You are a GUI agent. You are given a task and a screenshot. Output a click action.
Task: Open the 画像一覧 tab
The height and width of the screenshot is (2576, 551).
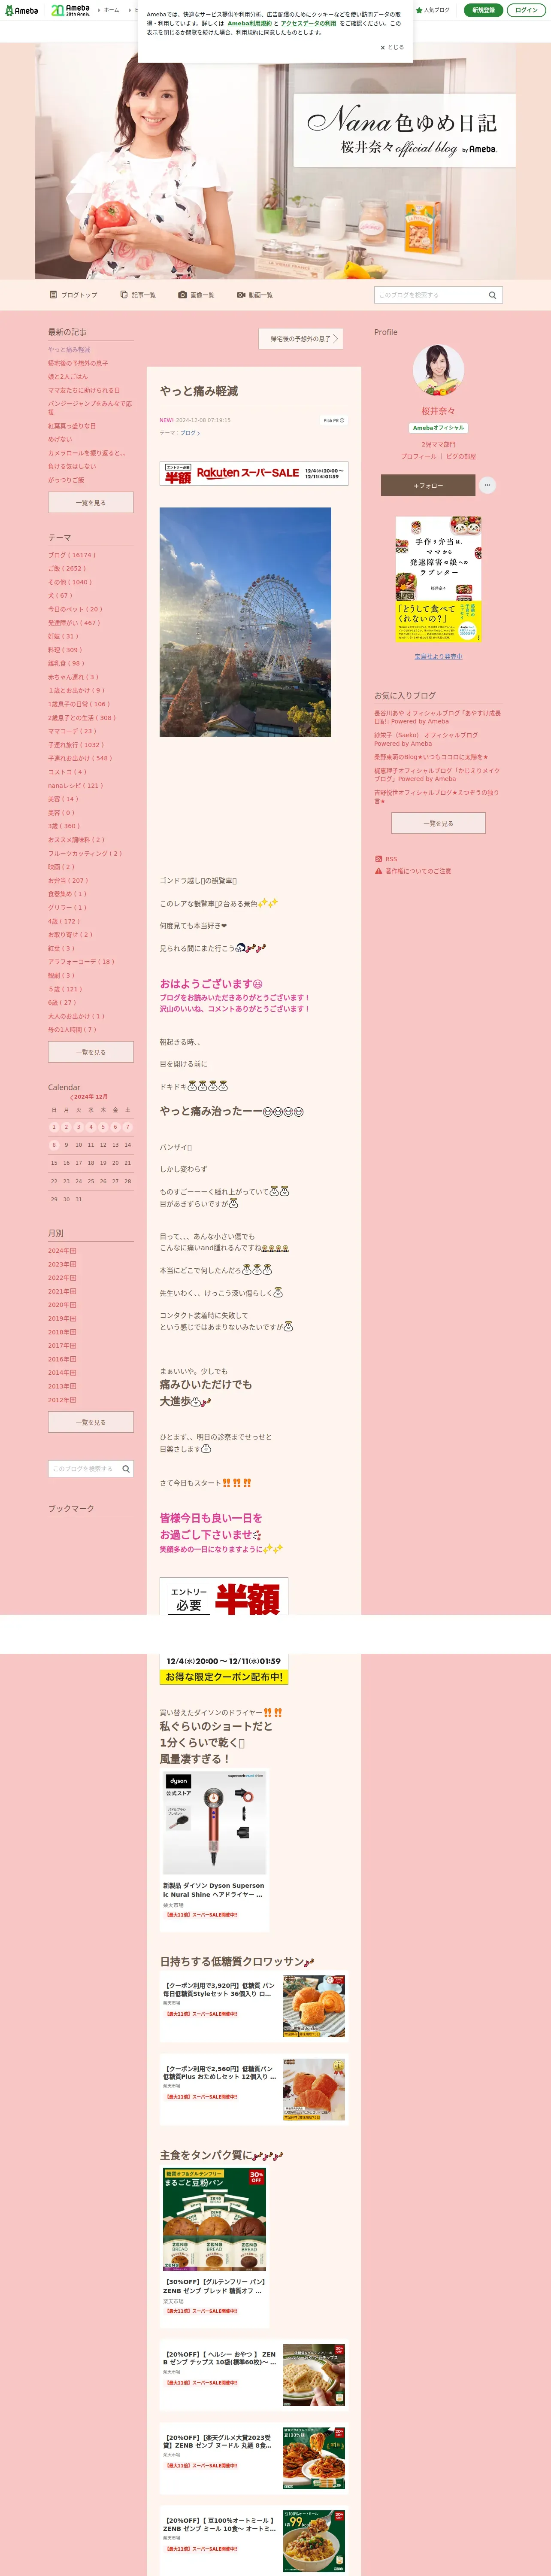[x=196, y=295]
